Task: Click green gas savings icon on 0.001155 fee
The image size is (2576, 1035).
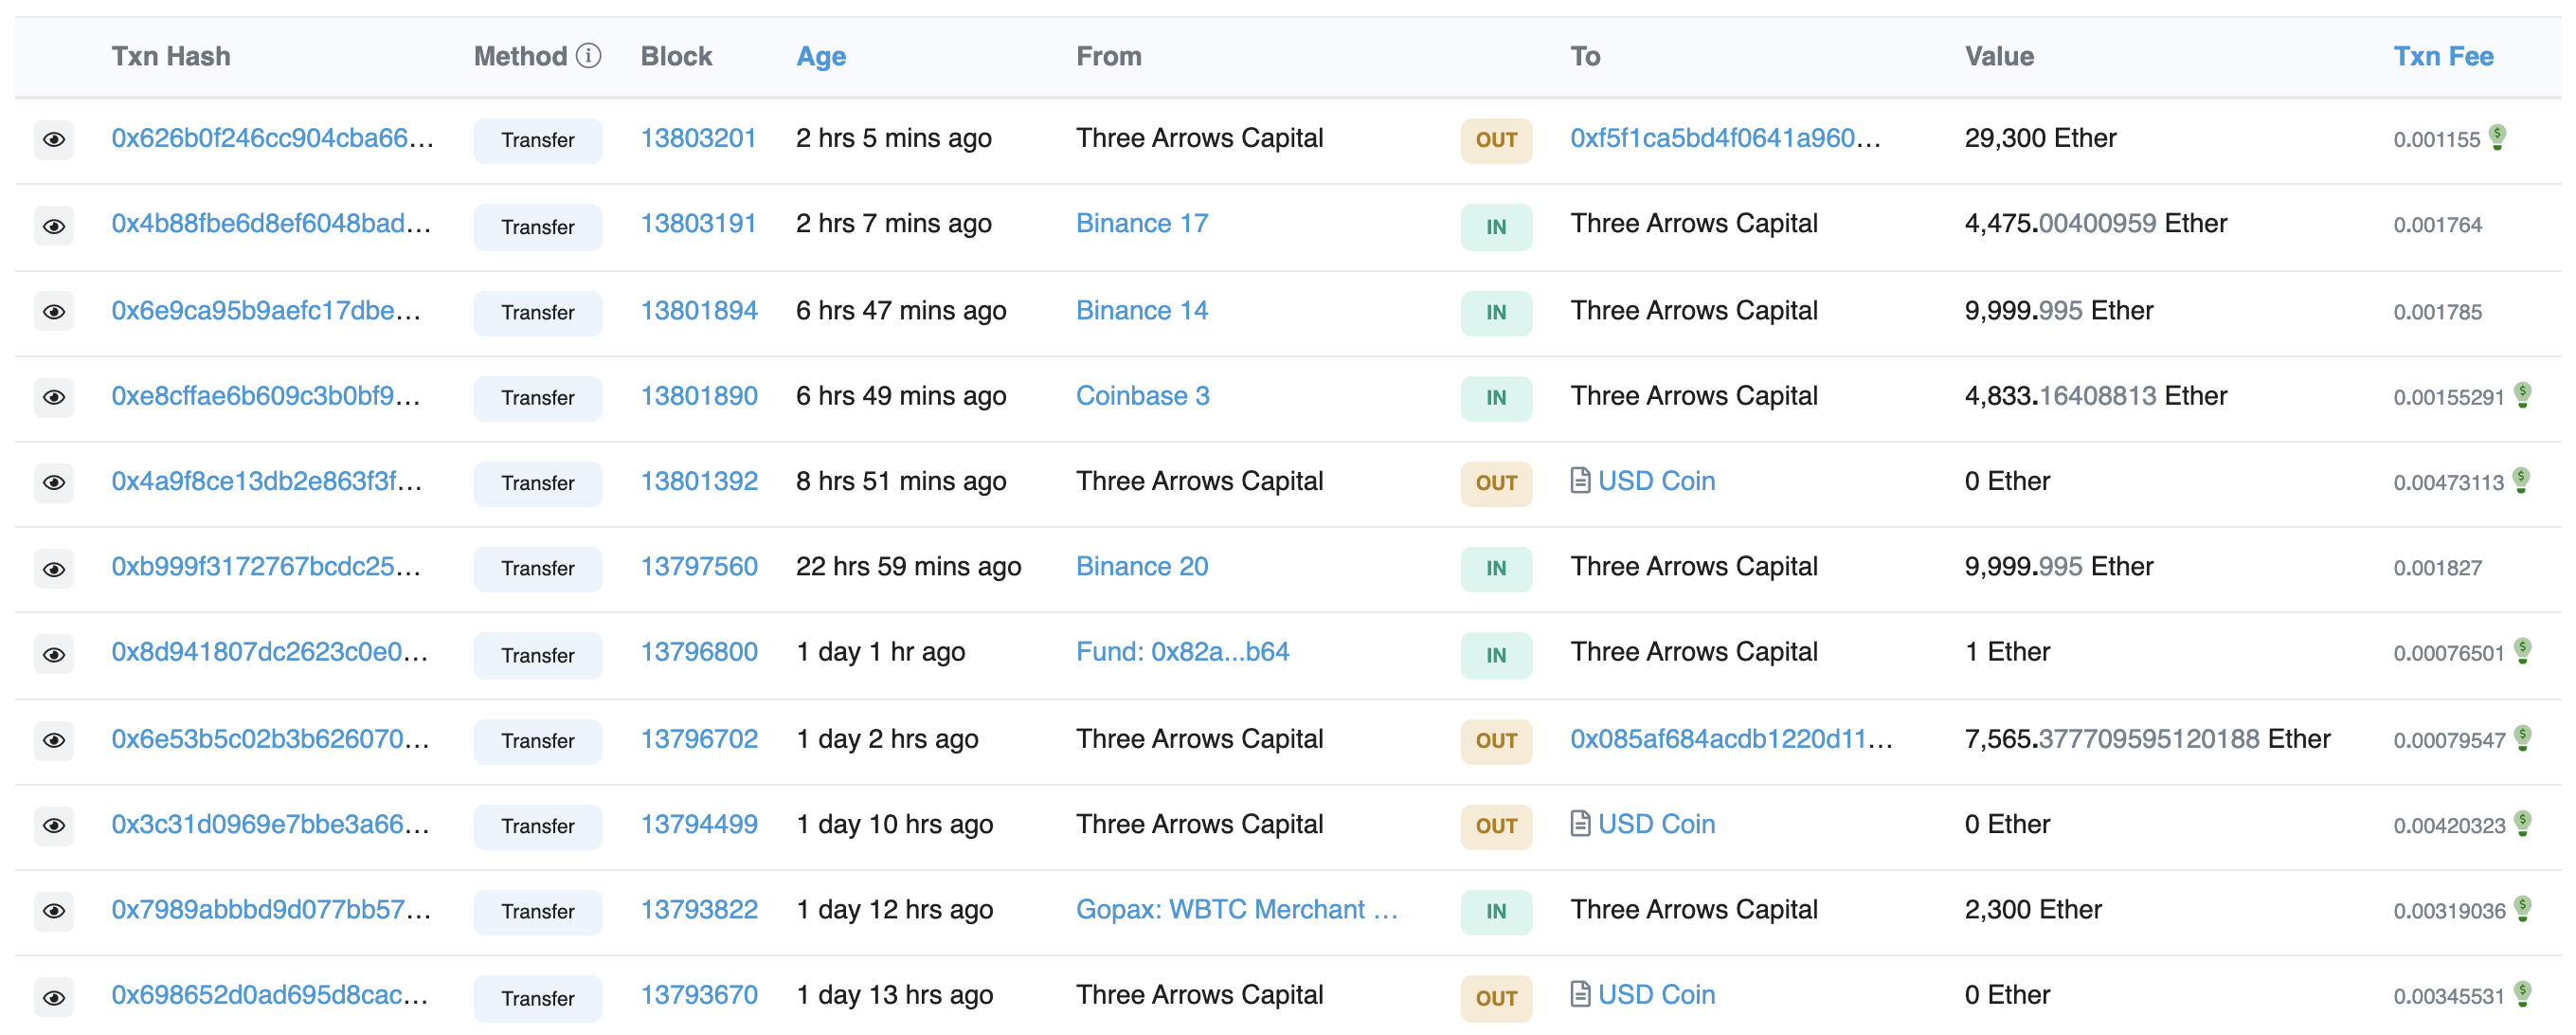Action: tap(2497, 137)
